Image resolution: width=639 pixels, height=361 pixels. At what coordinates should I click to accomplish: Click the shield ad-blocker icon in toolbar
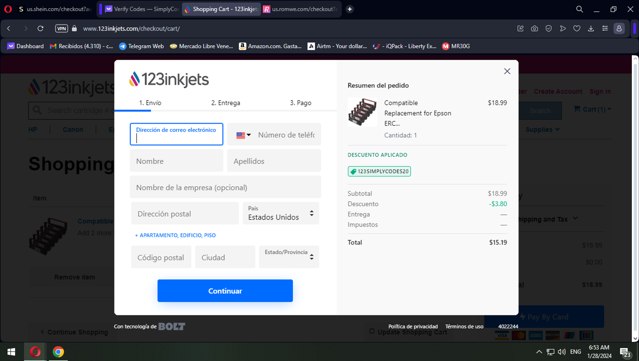coord(549,29)
